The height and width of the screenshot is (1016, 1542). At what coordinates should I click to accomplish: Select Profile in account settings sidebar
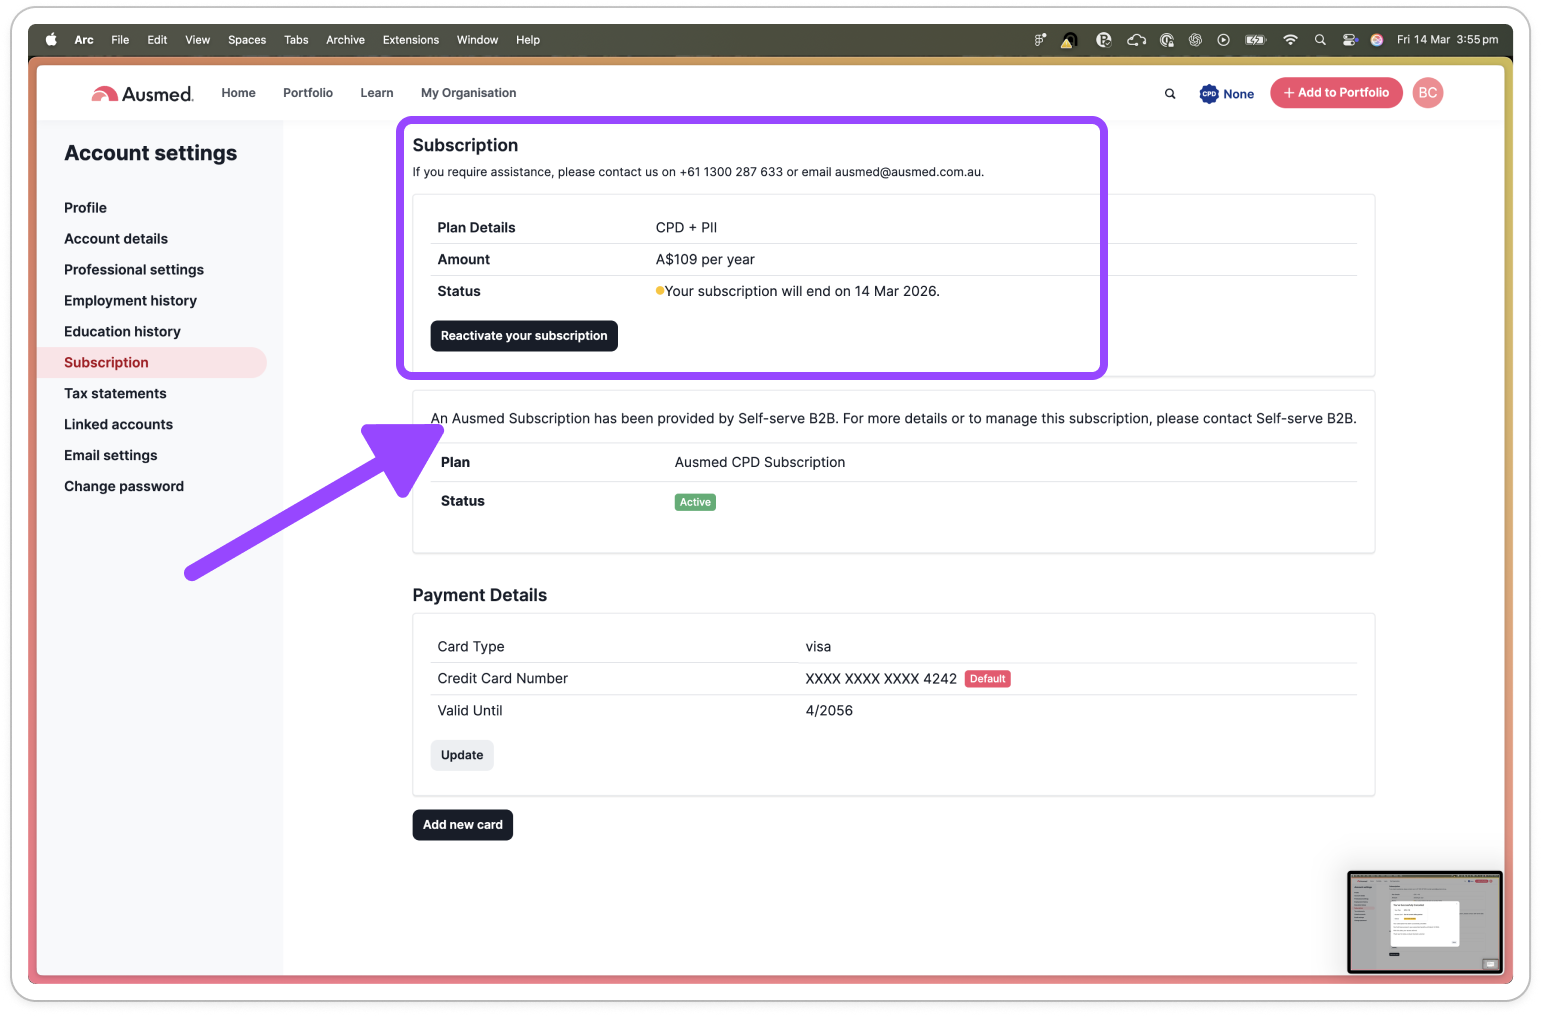85,208
